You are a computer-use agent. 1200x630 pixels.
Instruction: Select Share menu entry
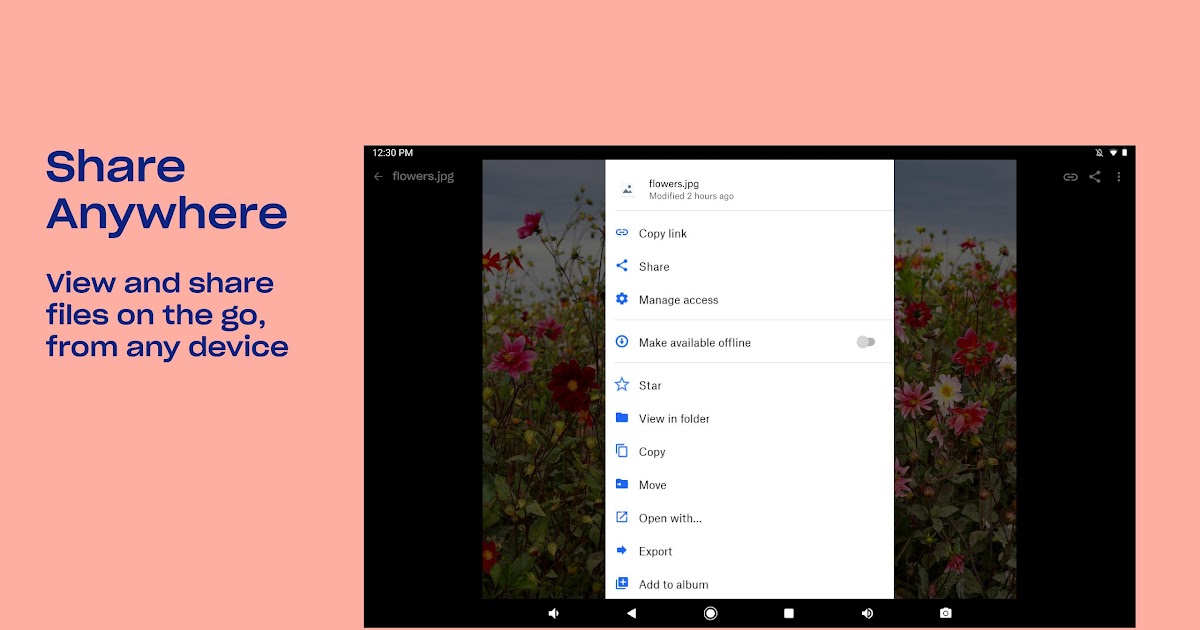click(x=750, y=266)
